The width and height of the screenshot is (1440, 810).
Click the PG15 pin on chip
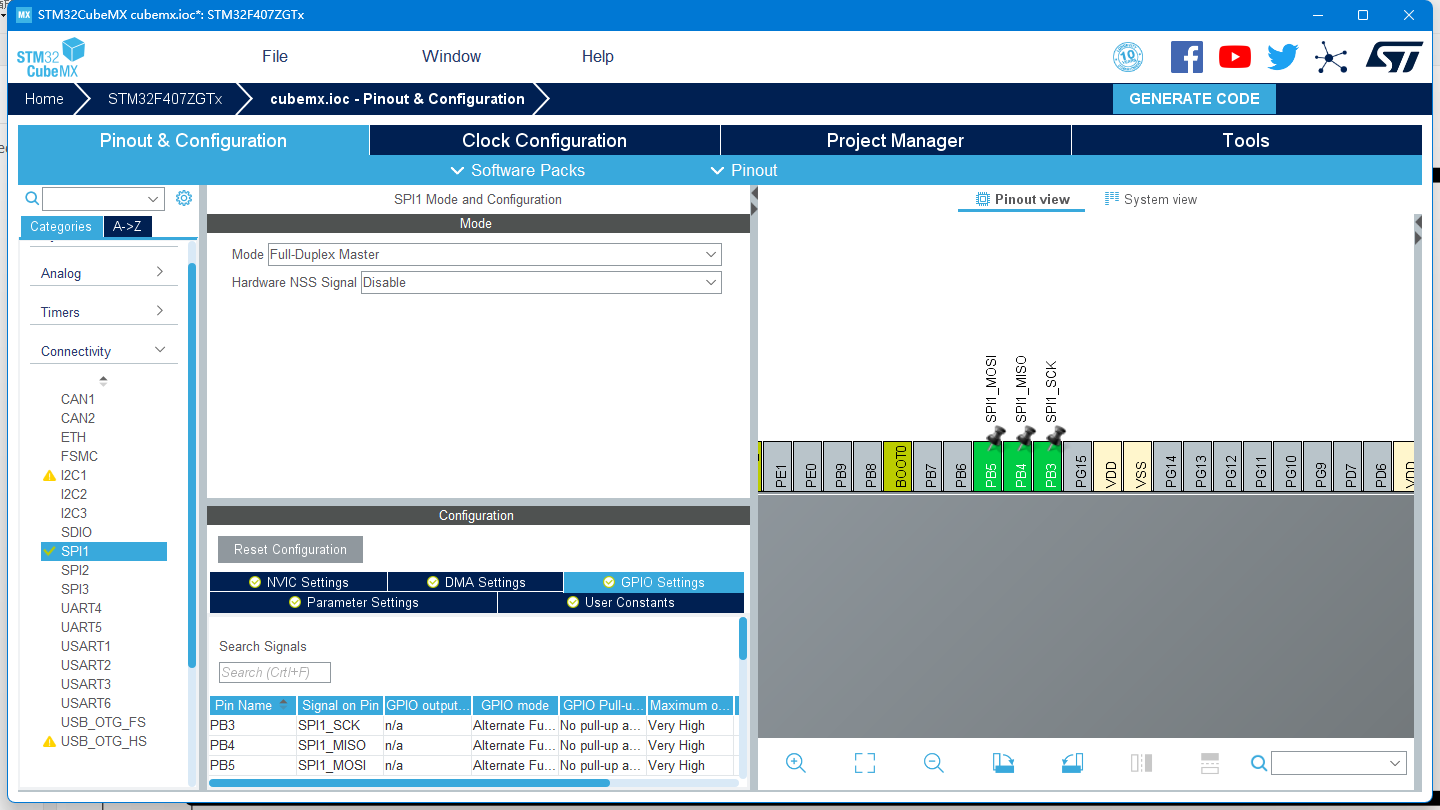pyautogui.click(x=1077, y=466)
